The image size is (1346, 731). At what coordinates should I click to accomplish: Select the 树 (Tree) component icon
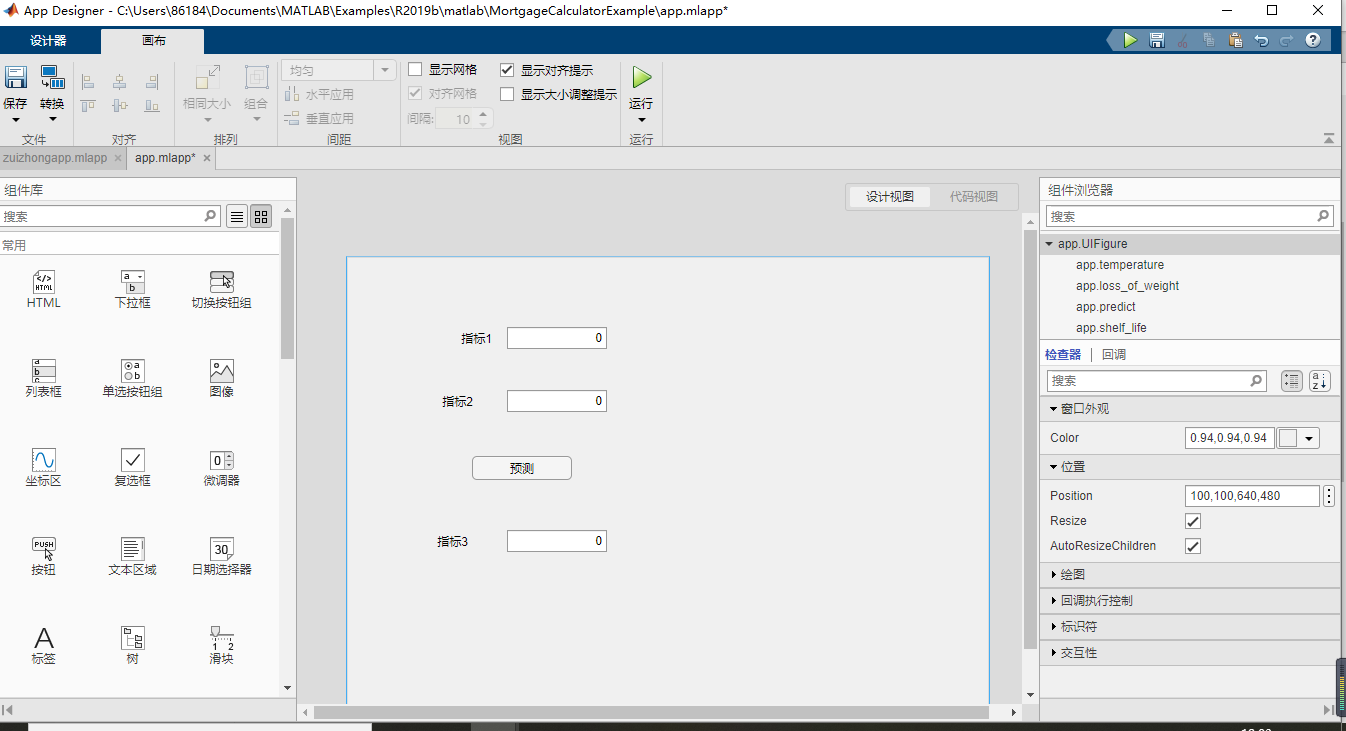click(132, 645)
